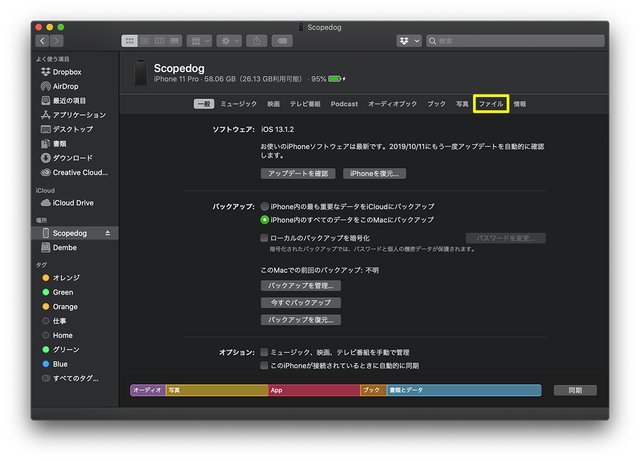
Task: Switch to list view in toolbar
Action: click(x=144, y=41)
